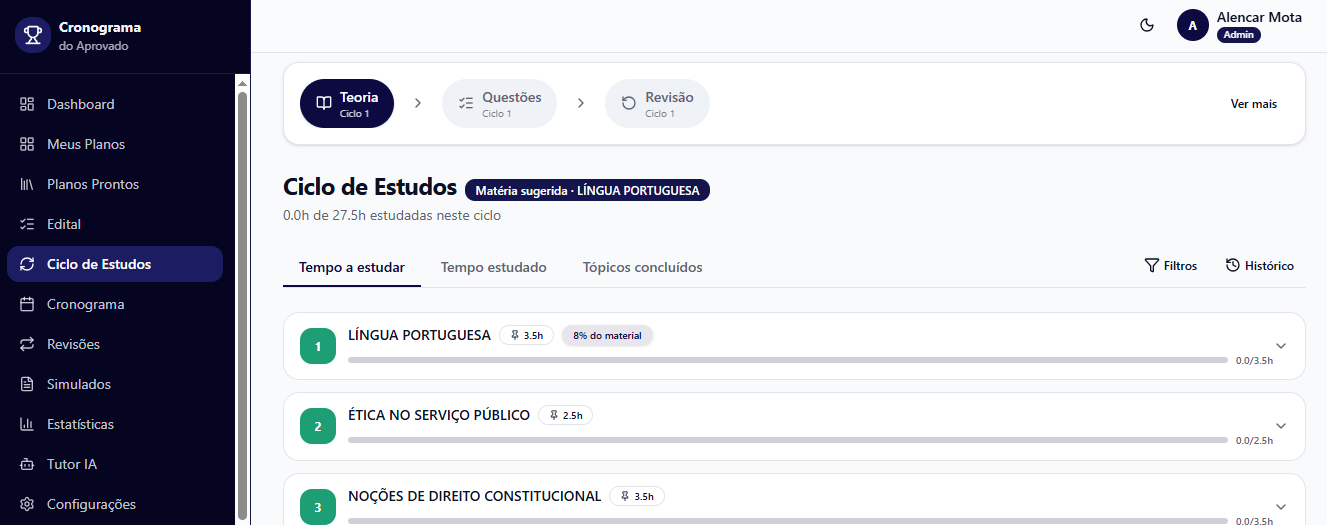Click the chevron between Questões and Revisão
This screenshot has width=1327, height=525.
tap(581, 103)
